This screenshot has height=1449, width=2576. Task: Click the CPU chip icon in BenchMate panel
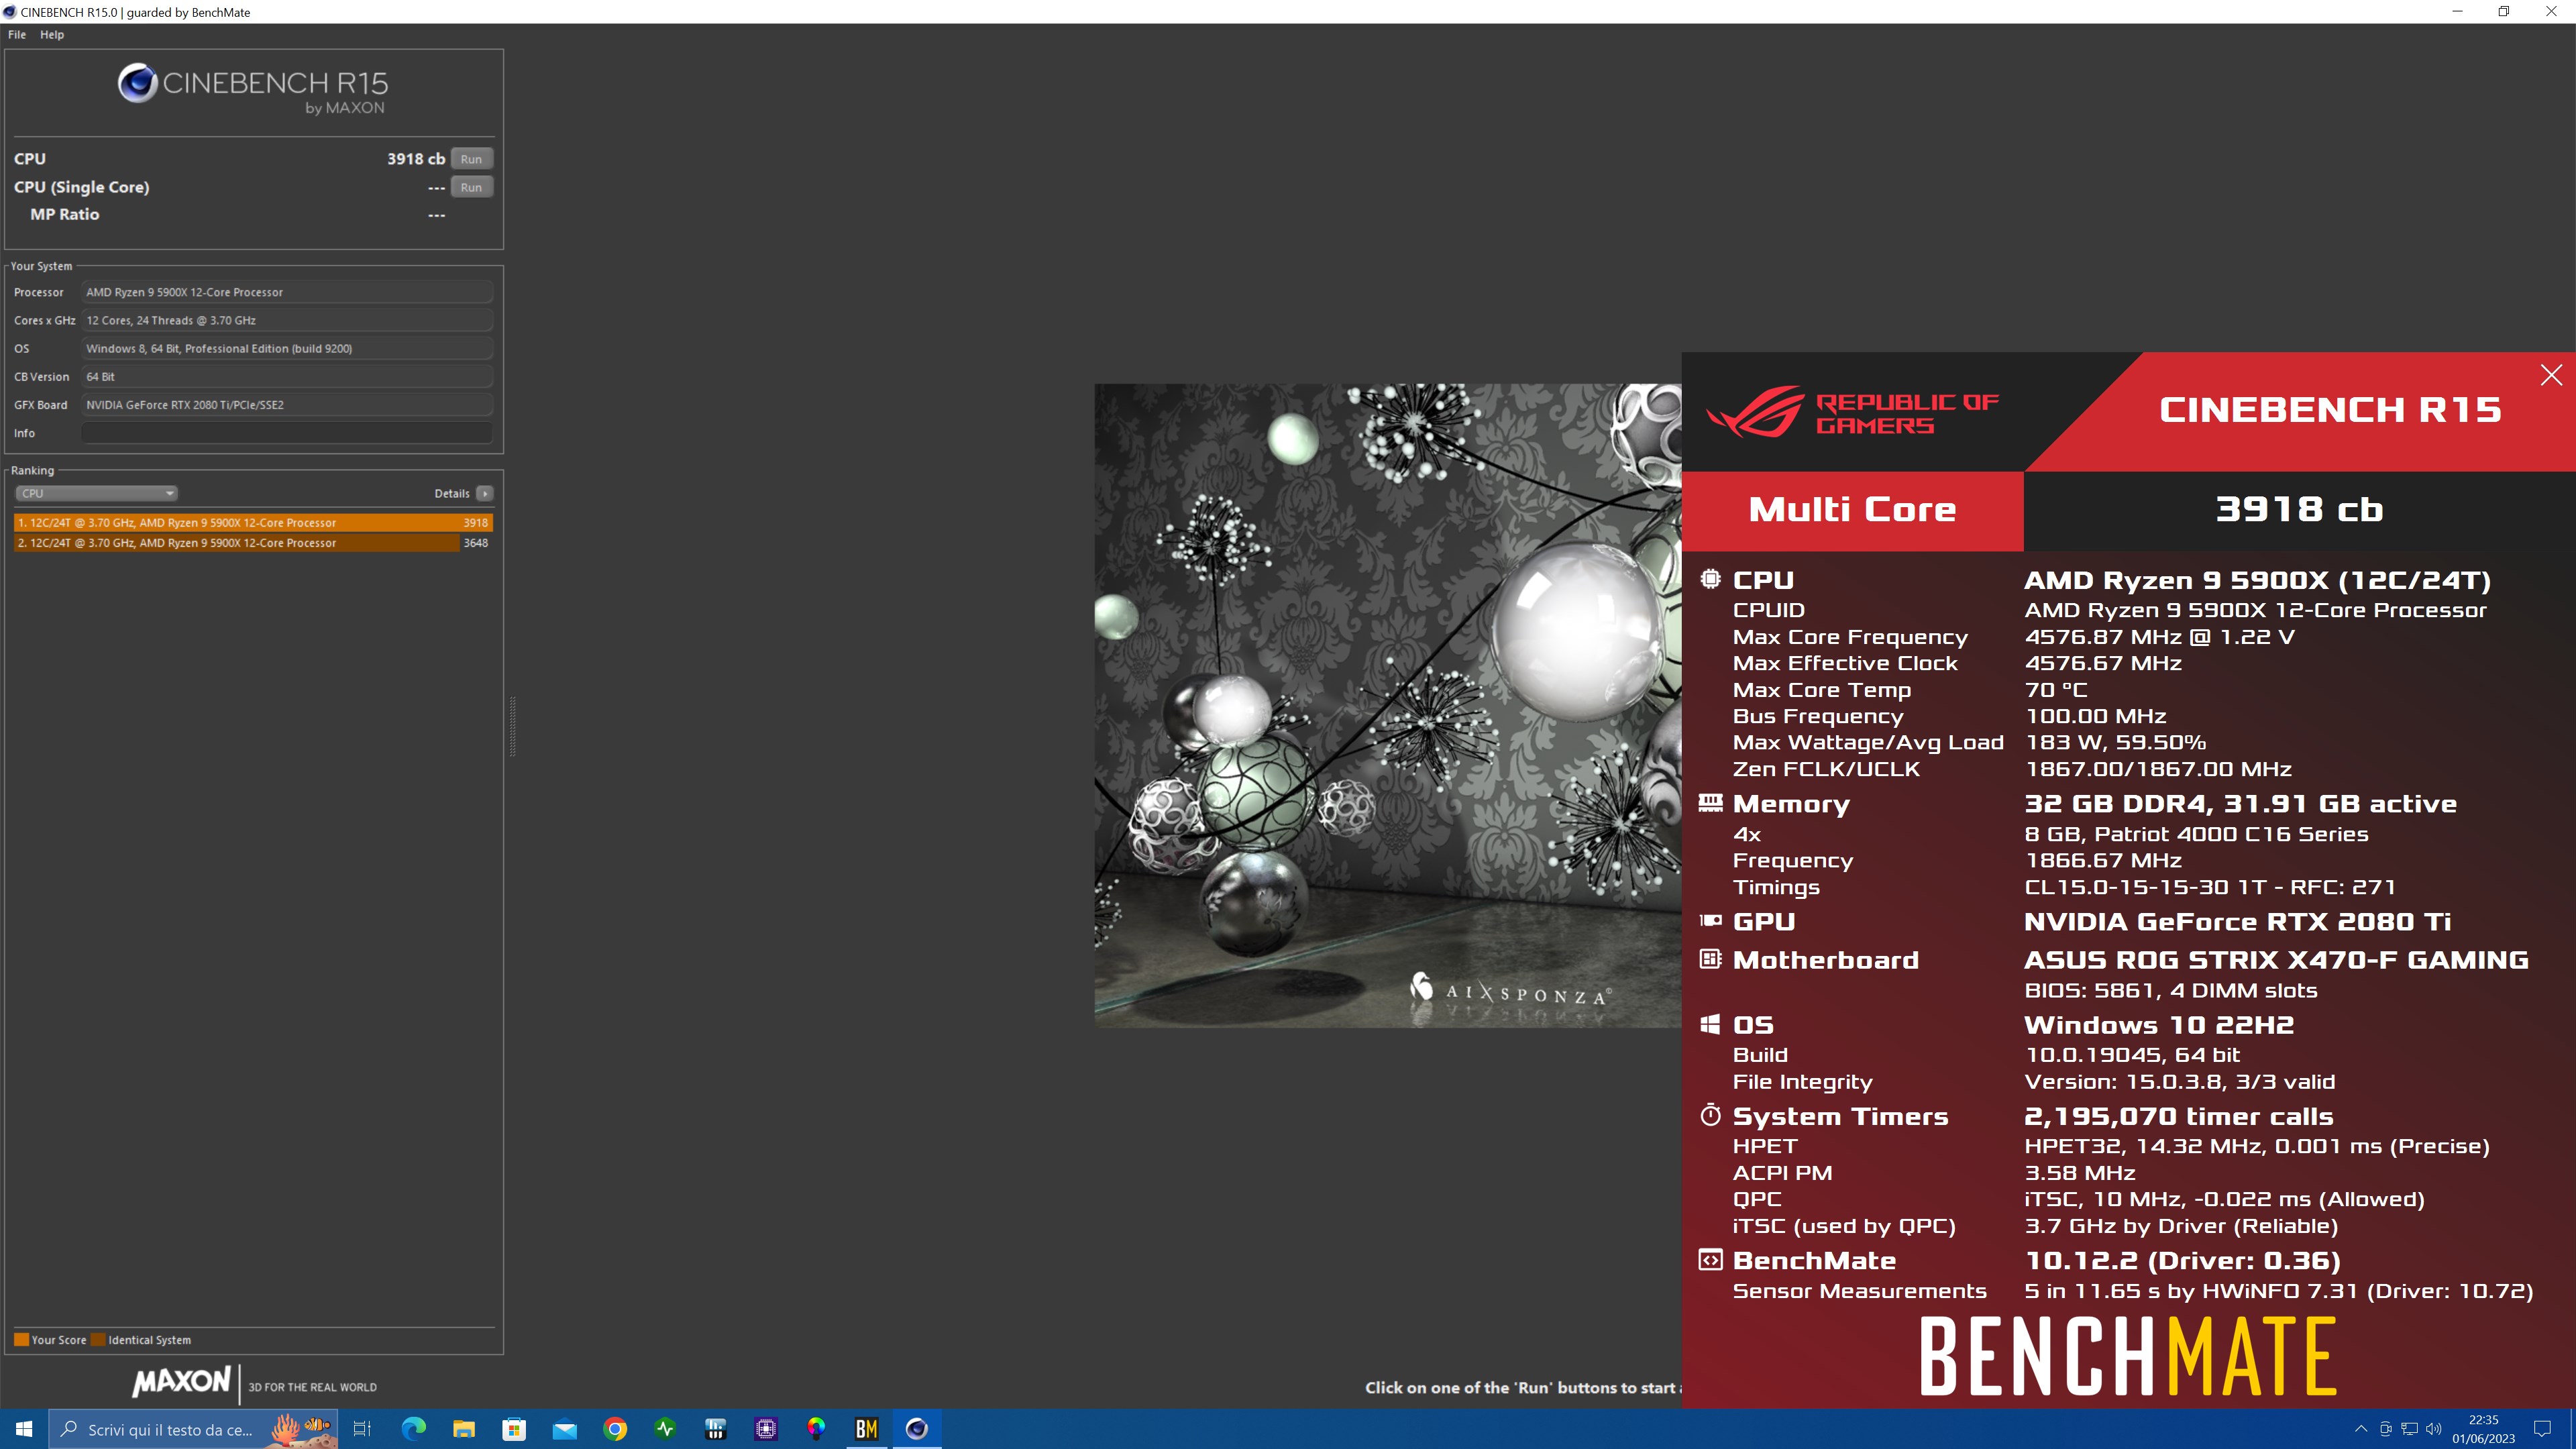pyautogui.click(x=1711, y=579)
